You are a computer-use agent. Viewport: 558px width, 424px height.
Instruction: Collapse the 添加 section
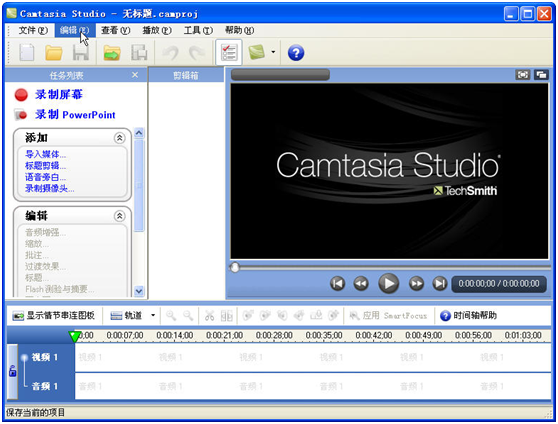(x=120, y=138)
